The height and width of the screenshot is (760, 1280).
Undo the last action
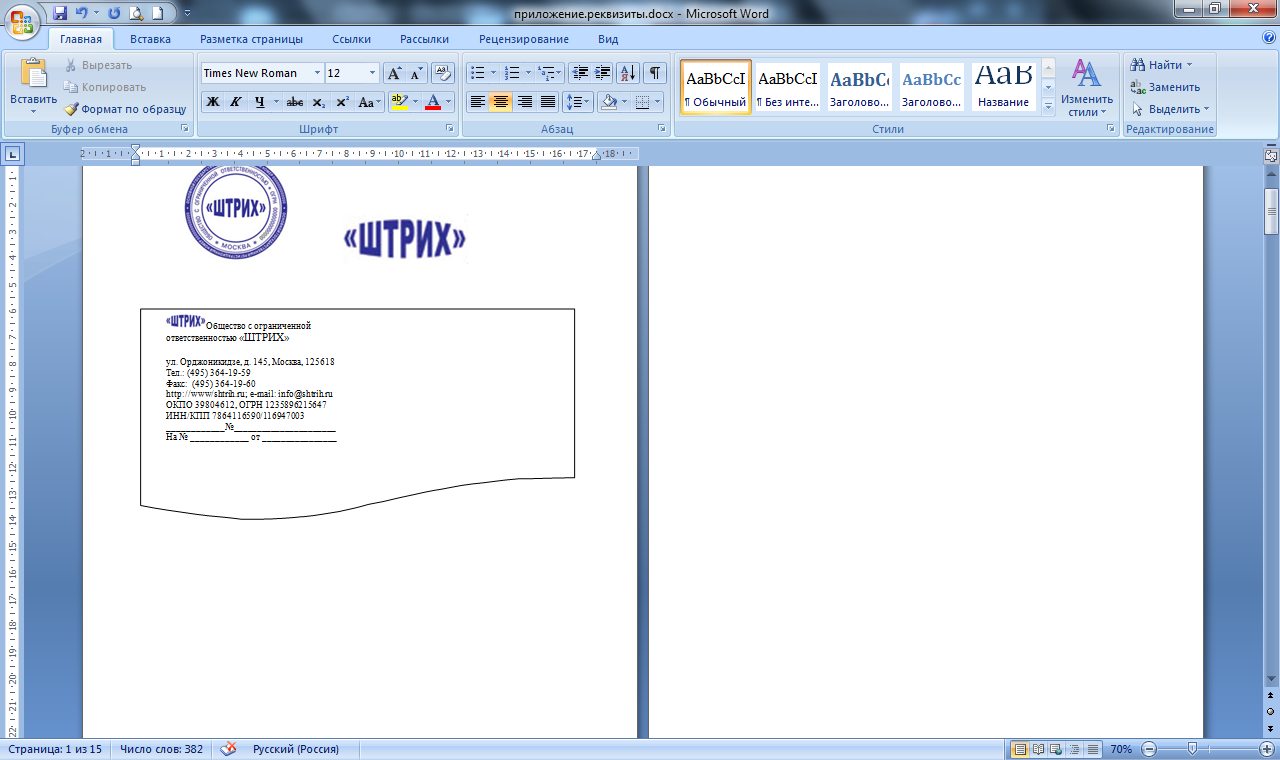[82, 14]
